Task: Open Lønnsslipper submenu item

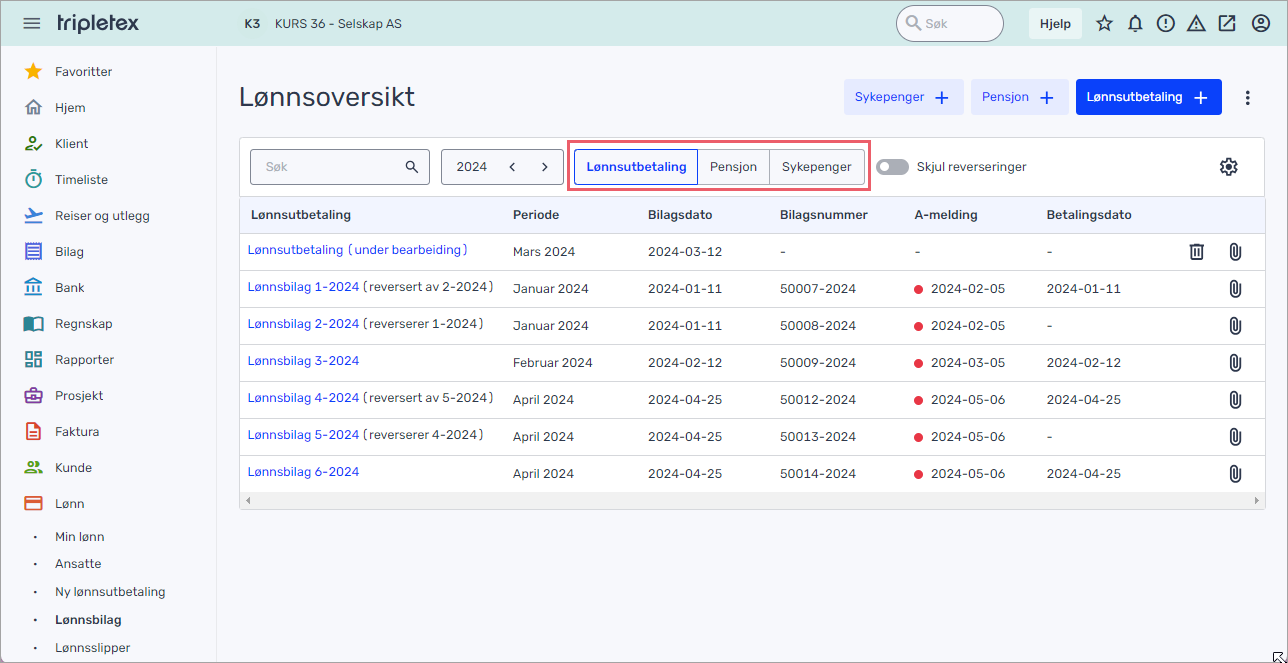Action: pyautogui.click(x=92, y=648)
